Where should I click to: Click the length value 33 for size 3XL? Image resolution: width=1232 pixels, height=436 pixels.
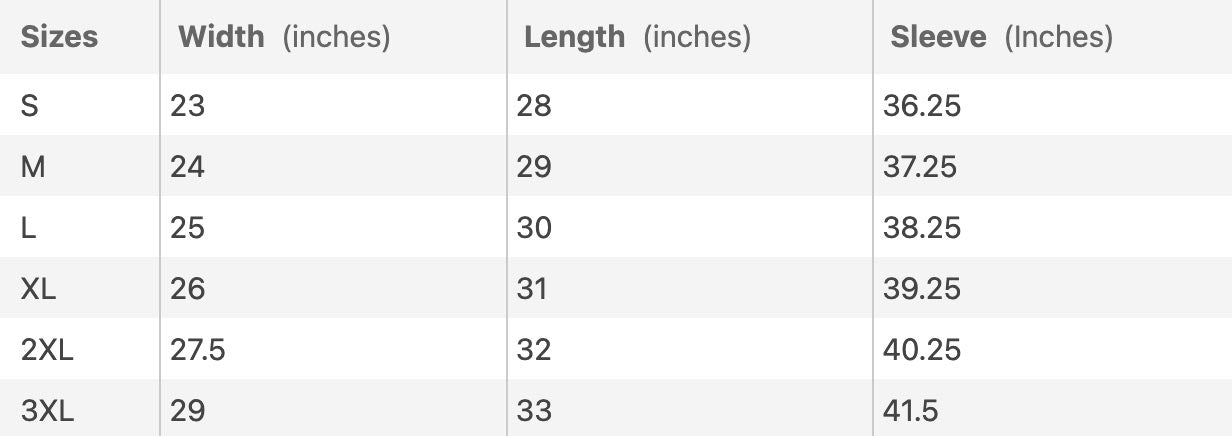(x=534, y=411)
